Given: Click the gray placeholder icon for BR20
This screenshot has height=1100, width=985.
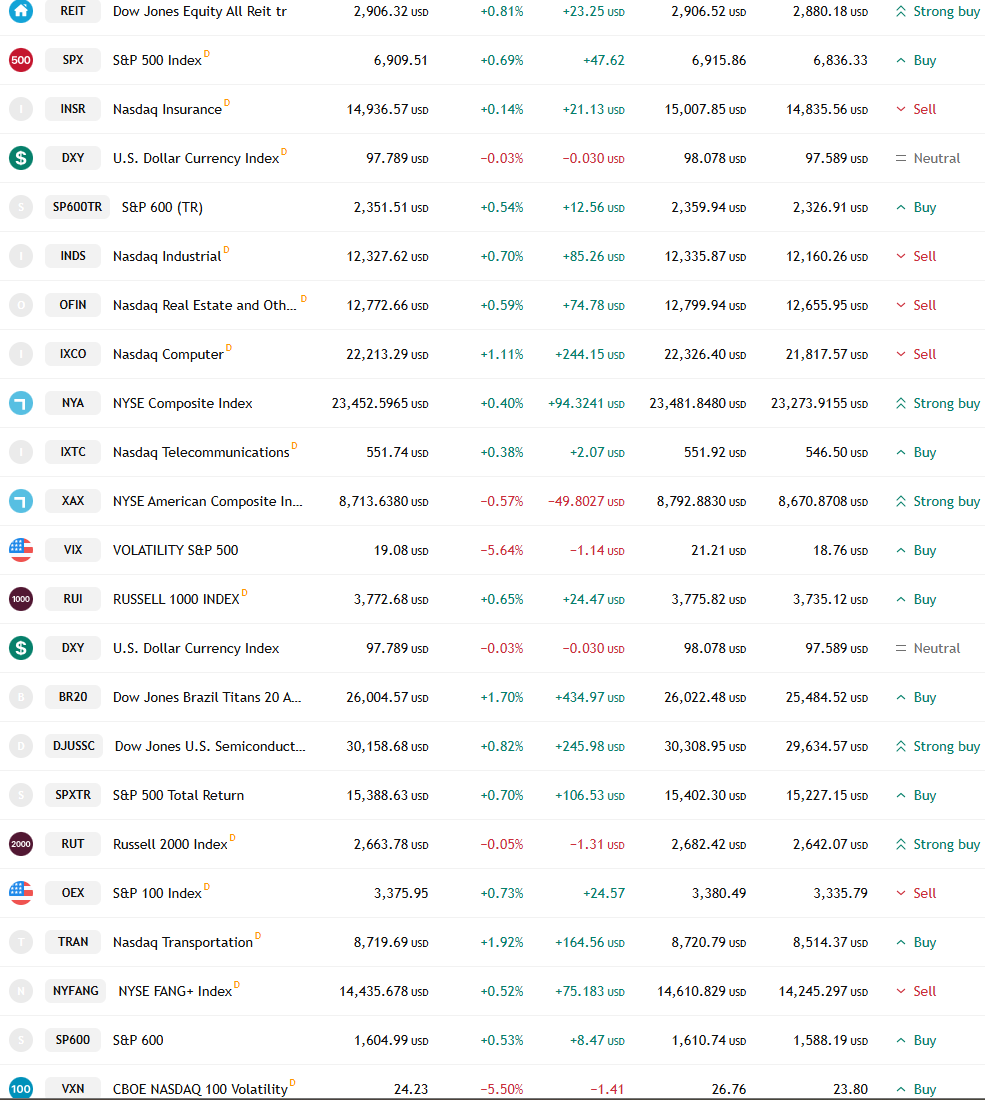Looking at the screenshot, I should tap(21, 697).
